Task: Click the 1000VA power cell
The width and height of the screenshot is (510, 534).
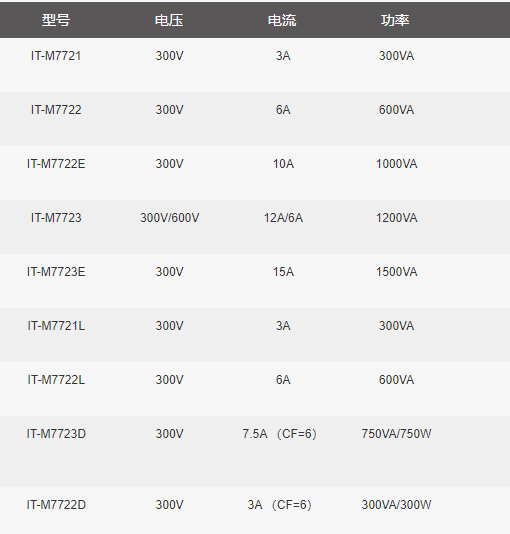Action: 397,164
